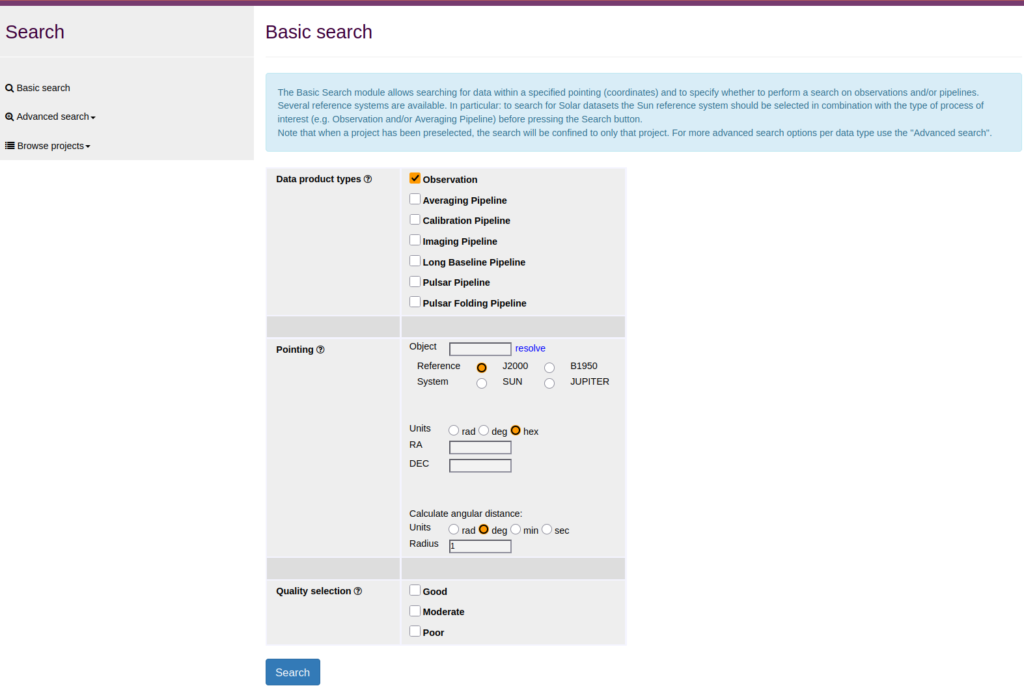This screenshot has height=688, width=1024.
Task: Choose the B1950 reference system
Action: click(549, 368)
